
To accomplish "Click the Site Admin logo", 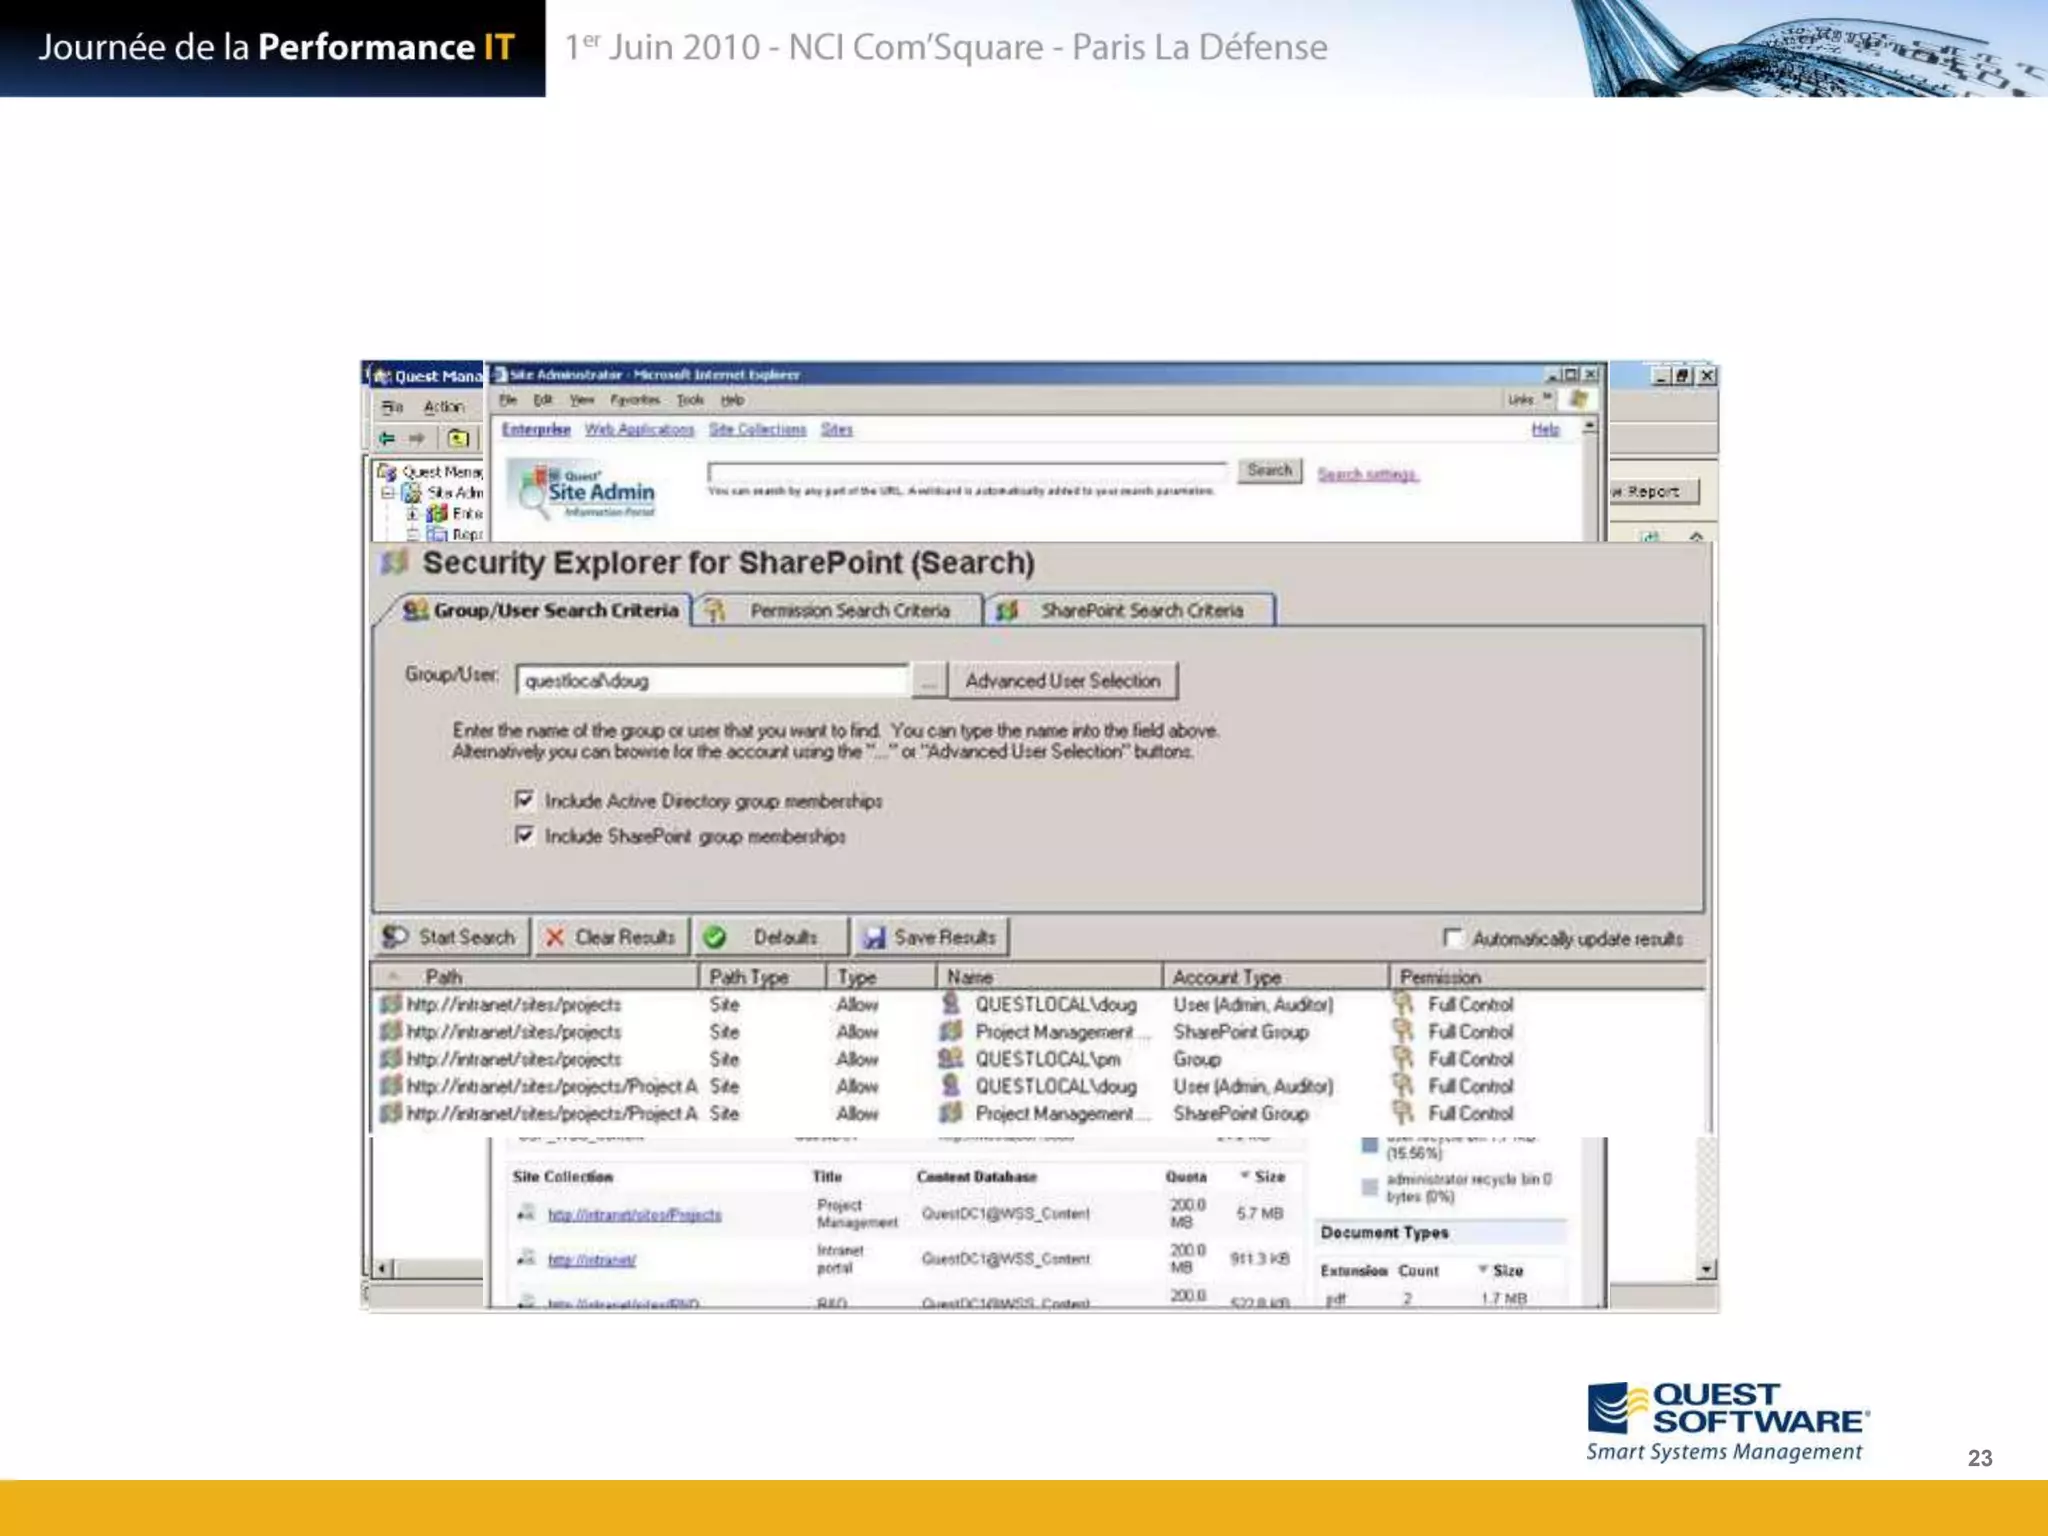I will 583,490.
